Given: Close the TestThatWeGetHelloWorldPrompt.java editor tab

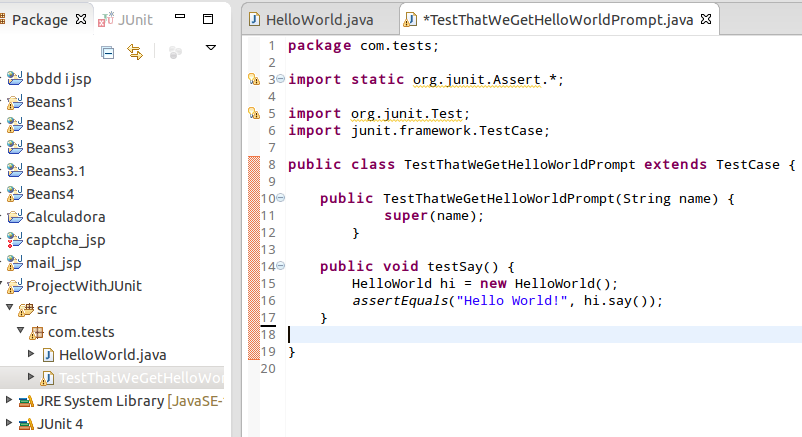Looking at the screenshot, I should pos(708,19).
